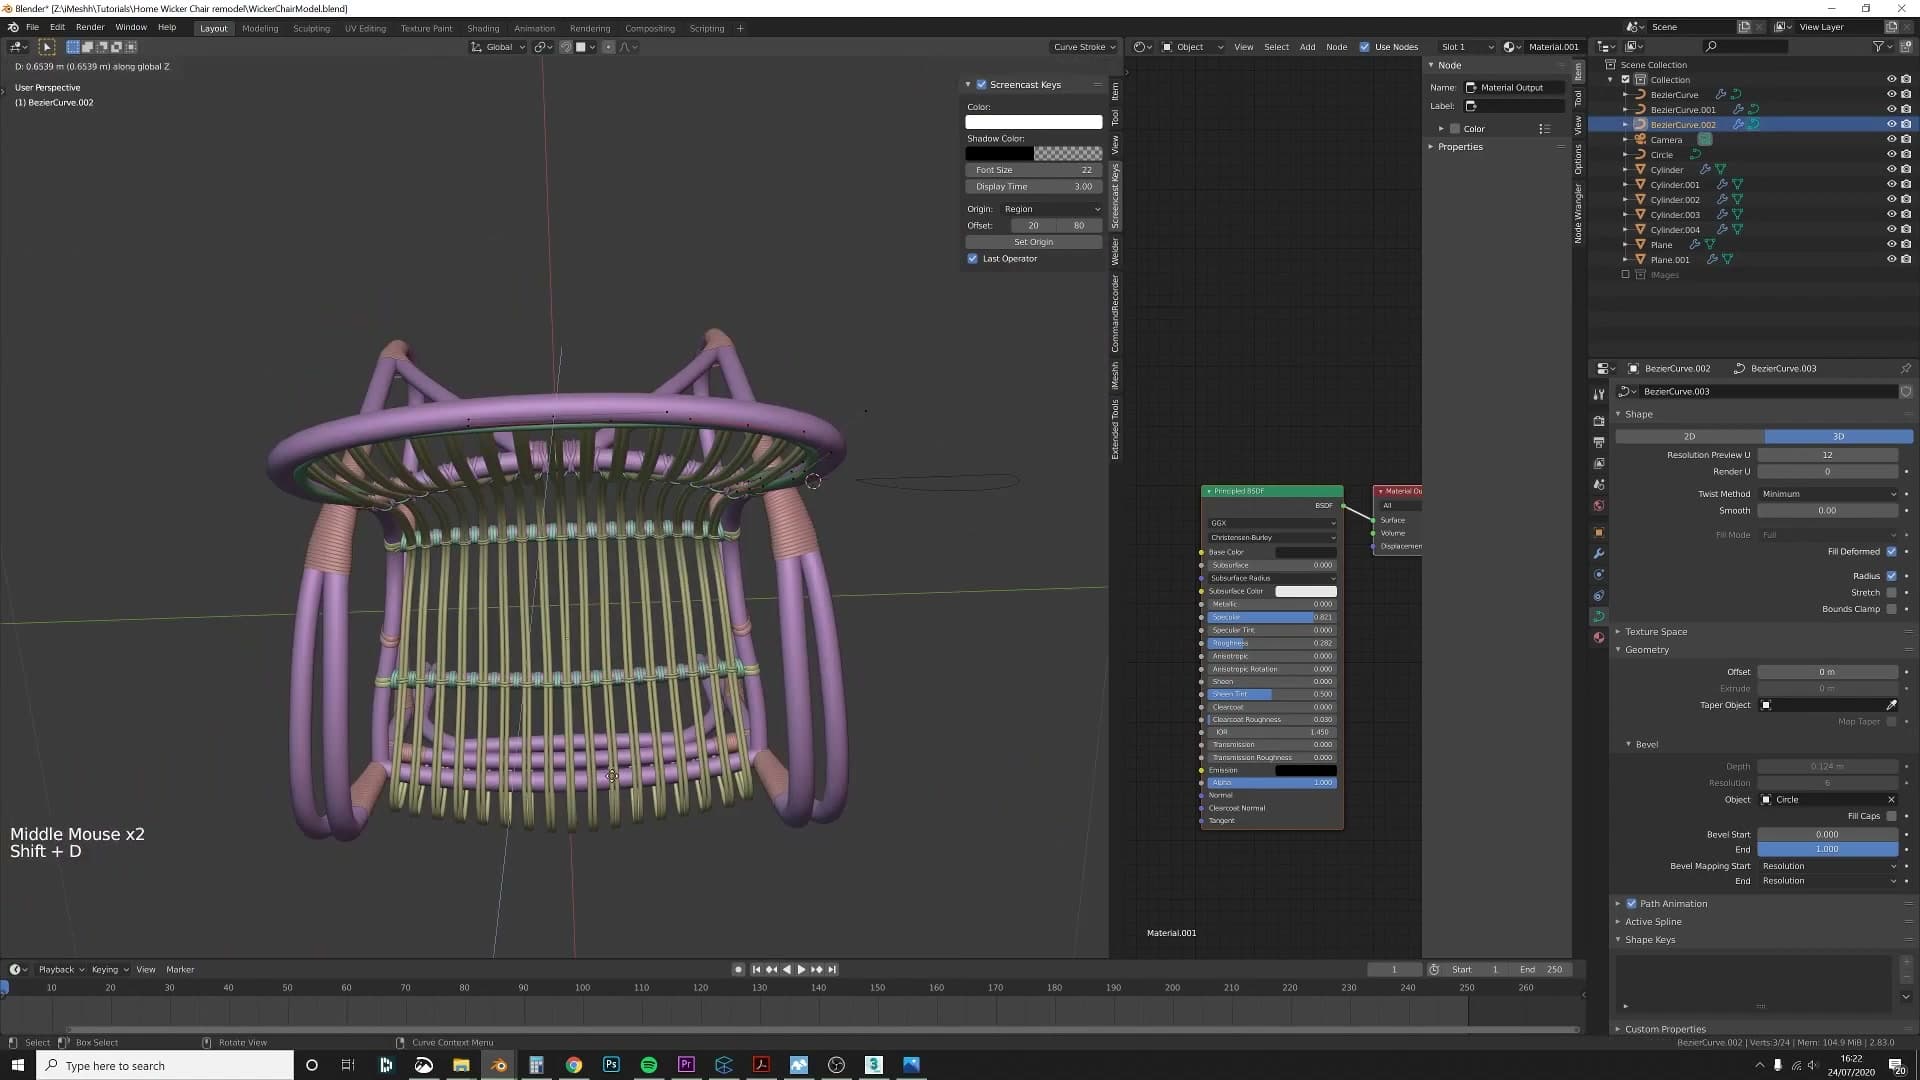Open the Twist Method Minimum dropdown
This screenshot has width=1920, height=1080.
(x=1828, y=494)
